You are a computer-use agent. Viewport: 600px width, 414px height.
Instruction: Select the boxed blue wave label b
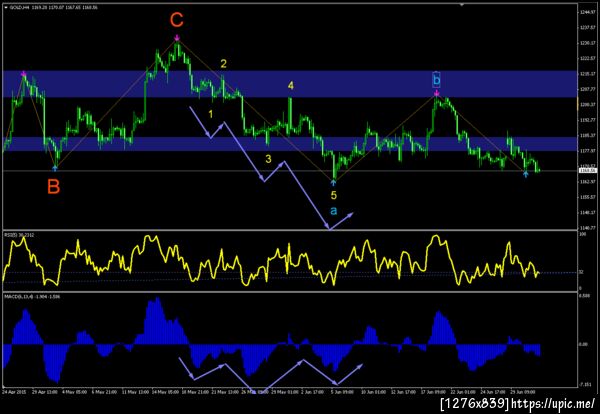coord(436,80)
